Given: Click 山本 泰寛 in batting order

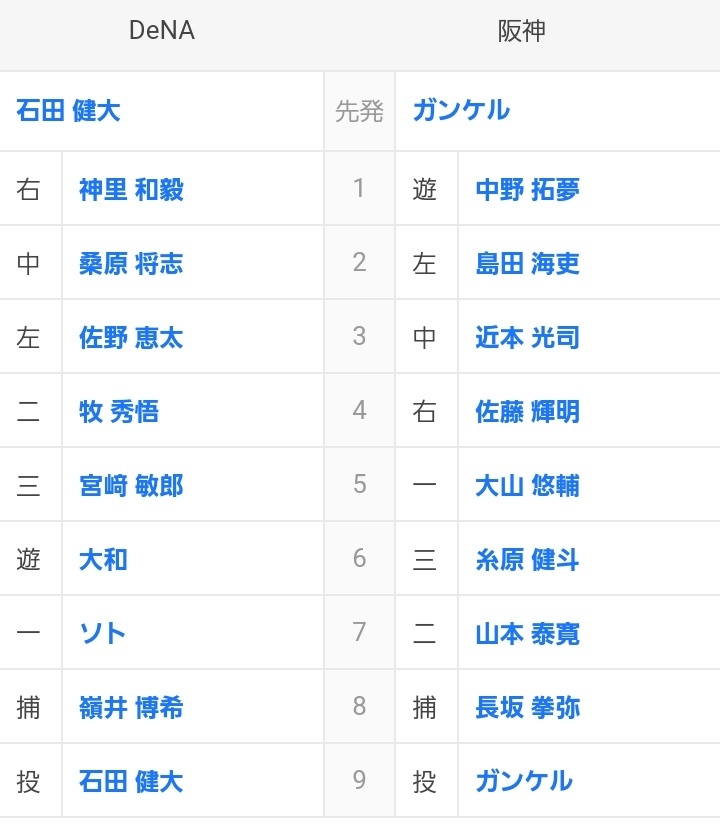Looking at the screenshot, I should point(527,633).
